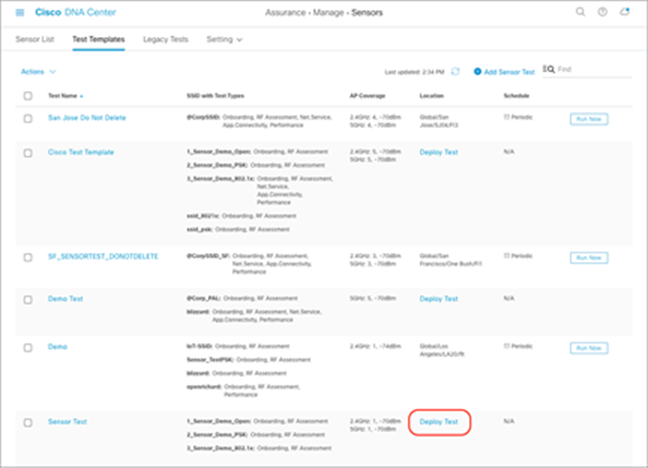The image size is (648, 468).
Task: Click the Test Name column header
Action: 62,96
